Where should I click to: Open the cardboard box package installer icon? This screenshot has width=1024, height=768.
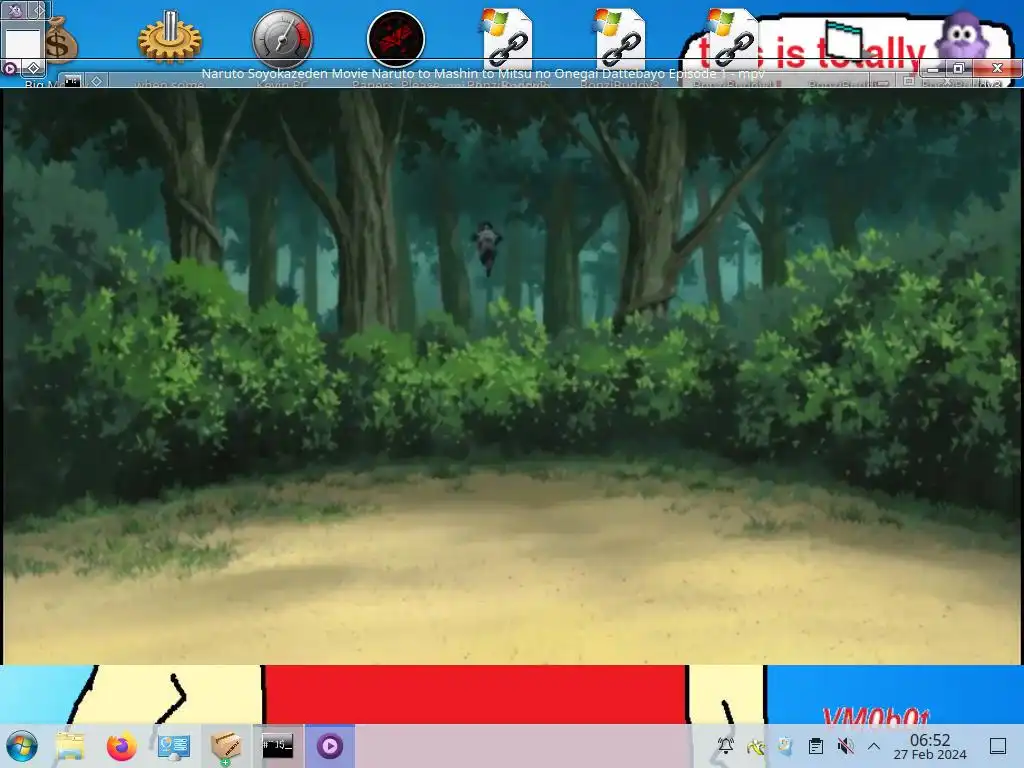point(226,746)
